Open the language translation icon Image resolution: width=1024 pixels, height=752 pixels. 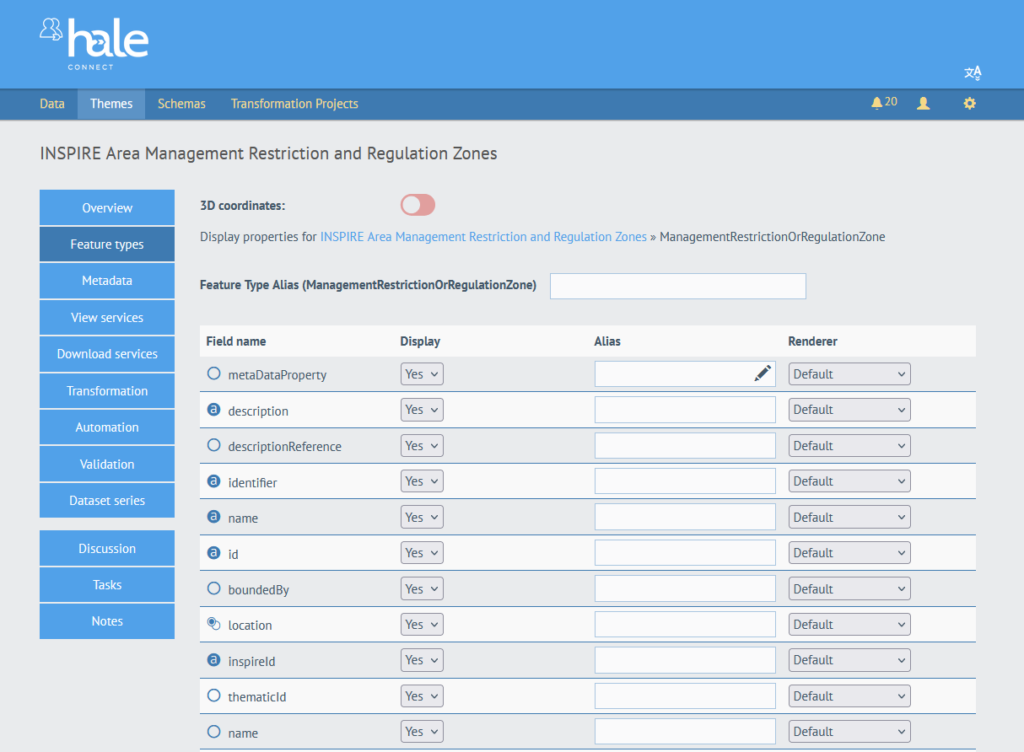coord(972,73)
